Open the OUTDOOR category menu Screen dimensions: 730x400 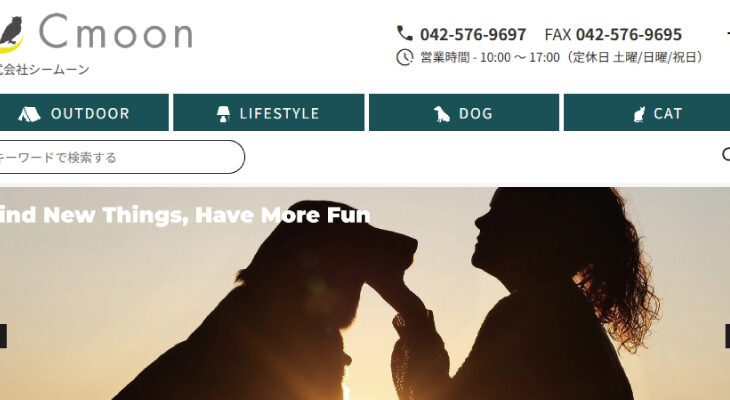(x=84, y=113)
